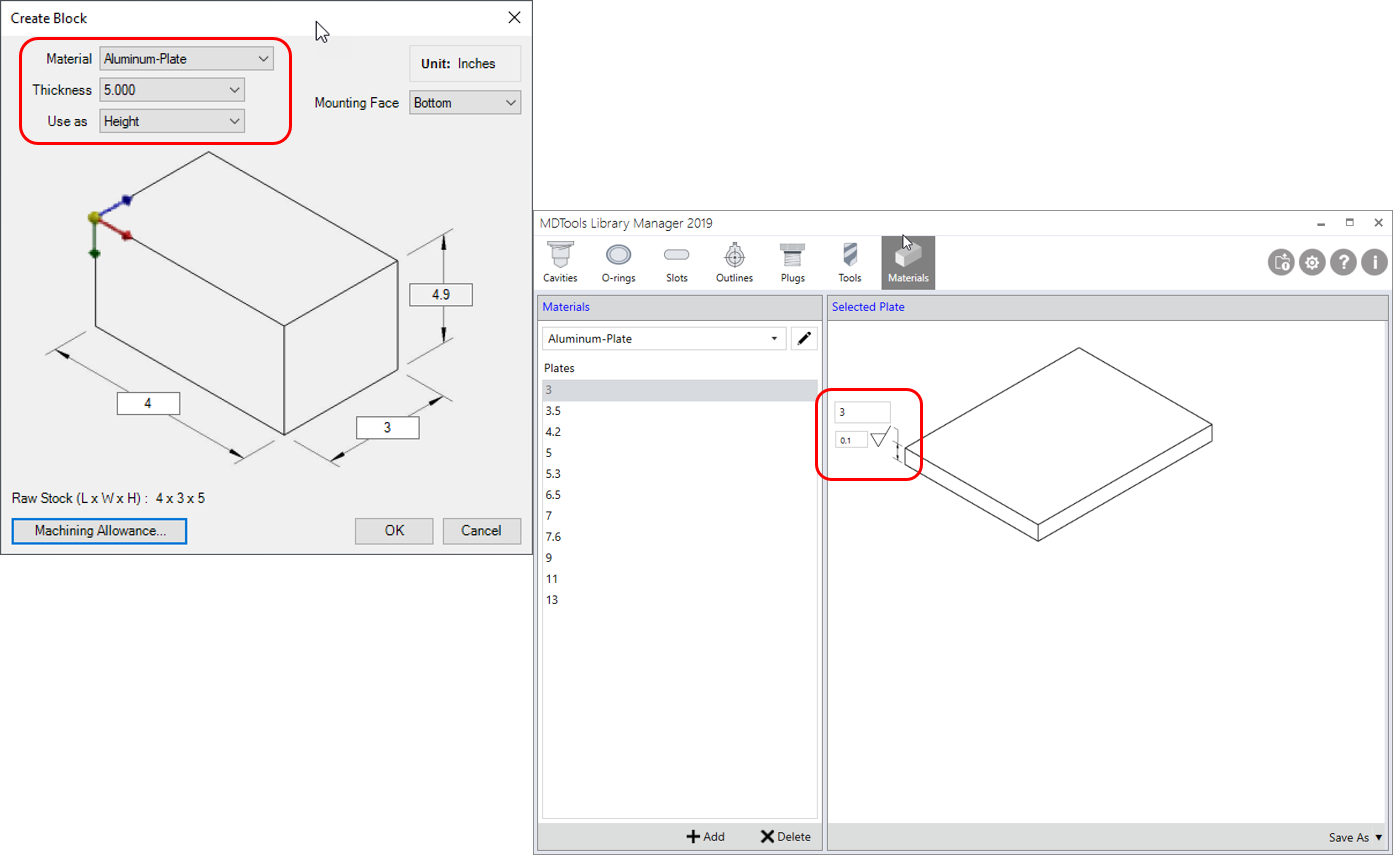Open the help question mark icon
Screen dimensions: 1393x855
[1343, 262]
